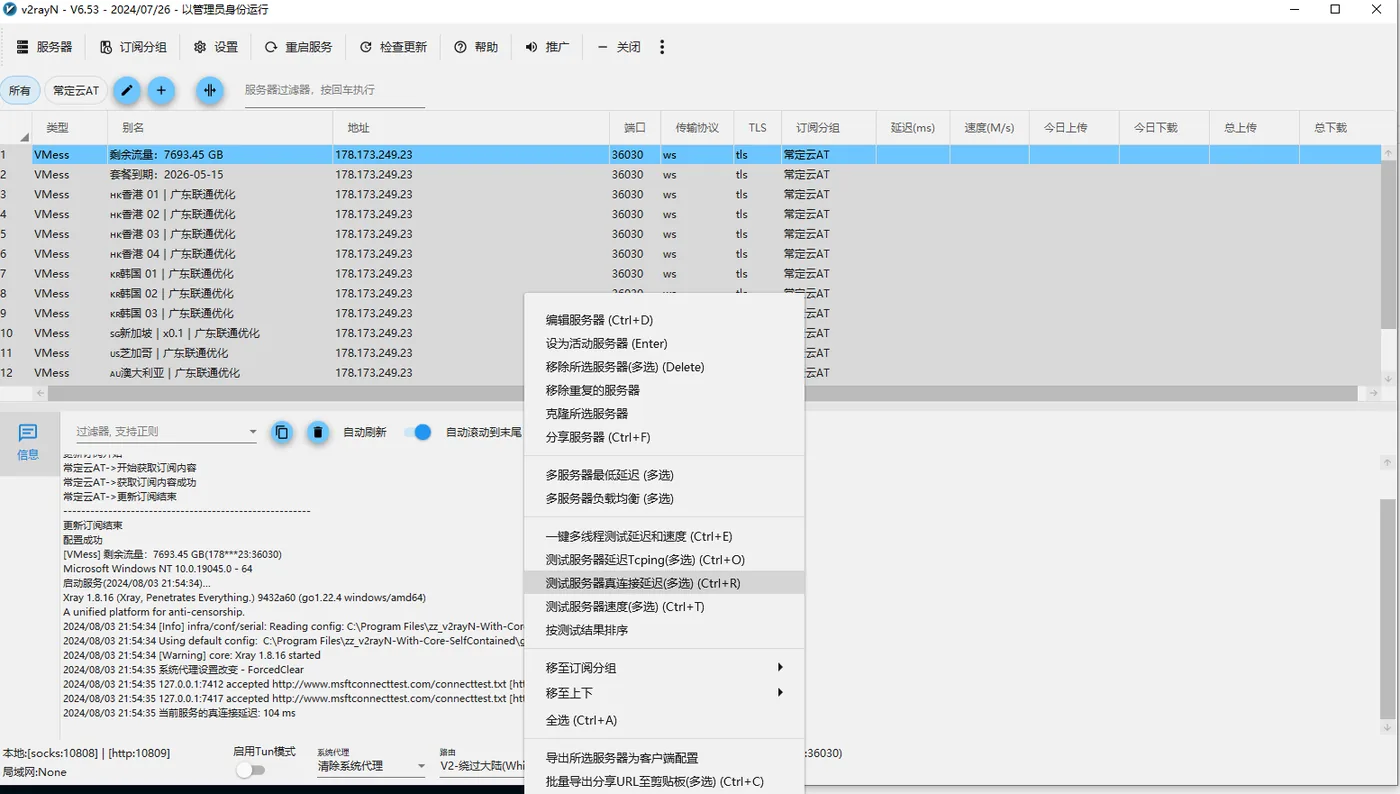Select row 套餐到期: 2026-05-15
Screen dimensions: 1400x794
point(690,174)
